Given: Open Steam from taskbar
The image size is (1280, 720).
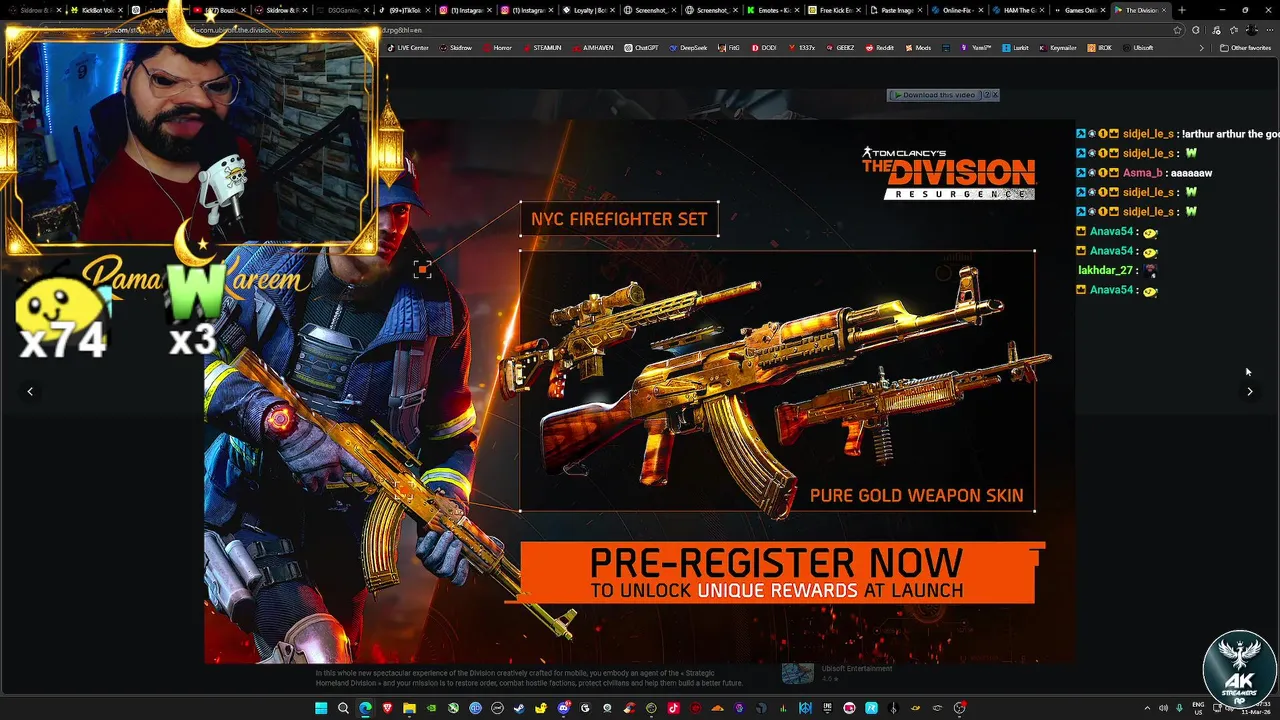Looking at the screenshot, I should point(519,708).
